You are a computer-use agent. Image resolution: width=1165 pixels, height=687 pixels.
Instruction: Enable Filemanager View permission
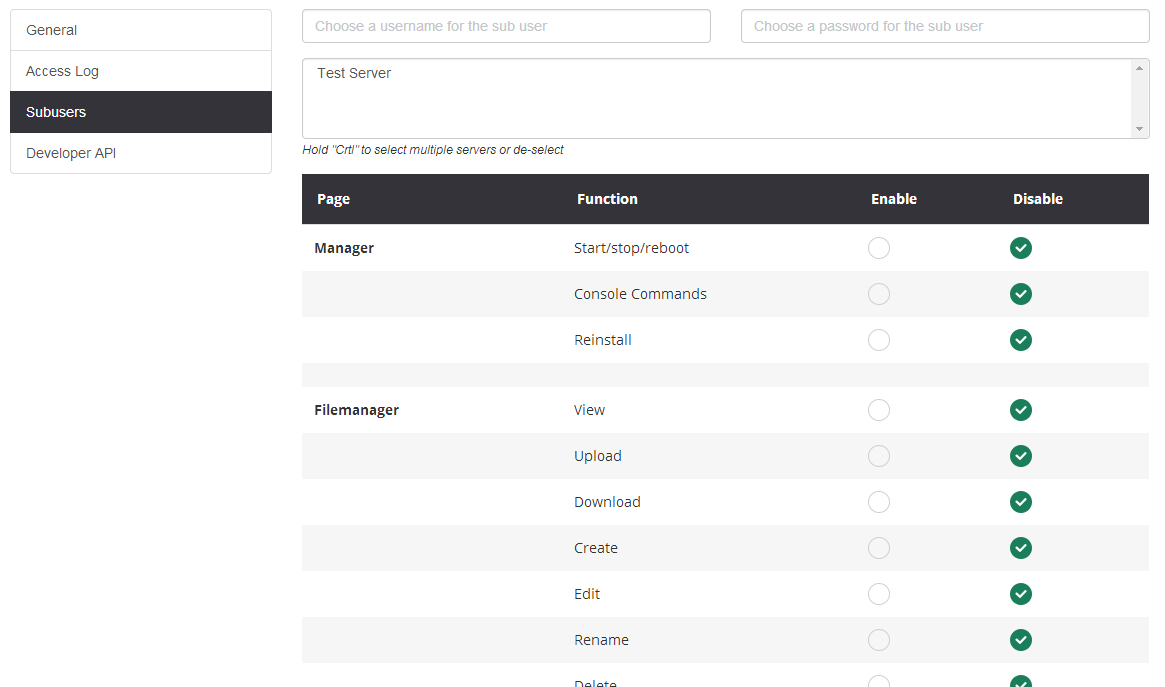pos(879,410)
